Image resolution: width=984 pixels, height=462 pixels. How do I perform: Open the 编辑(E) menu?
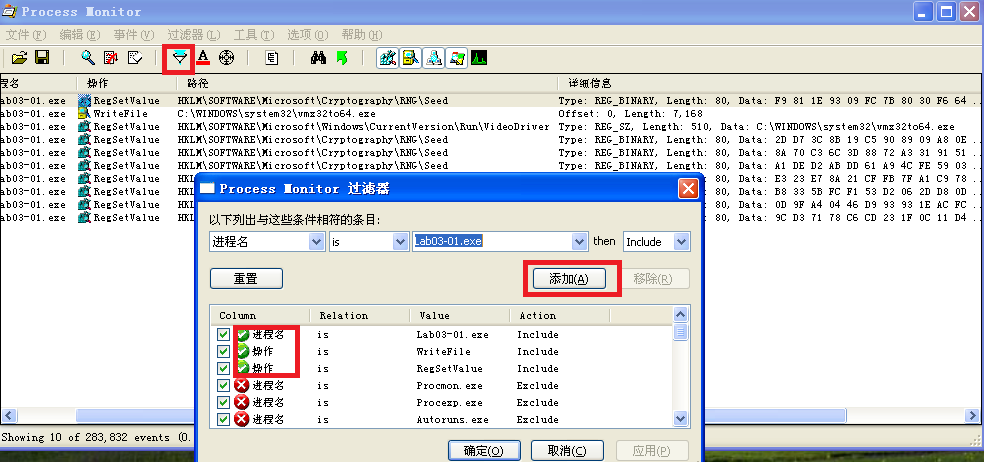point(80,35)
